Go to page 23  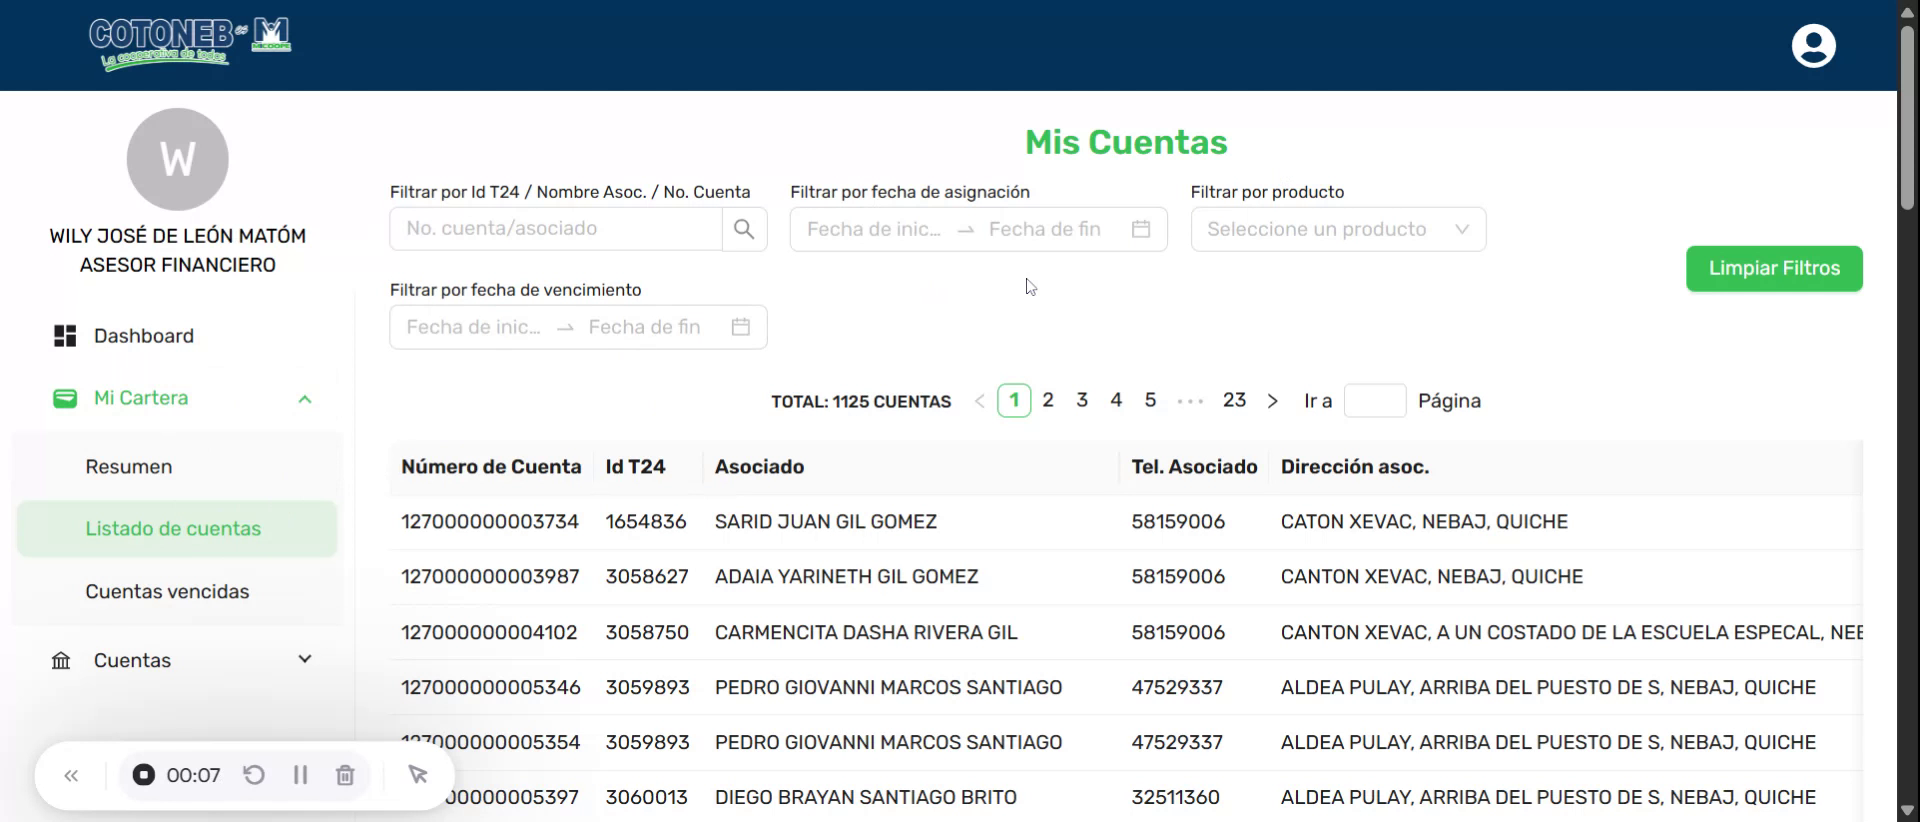1234,400
